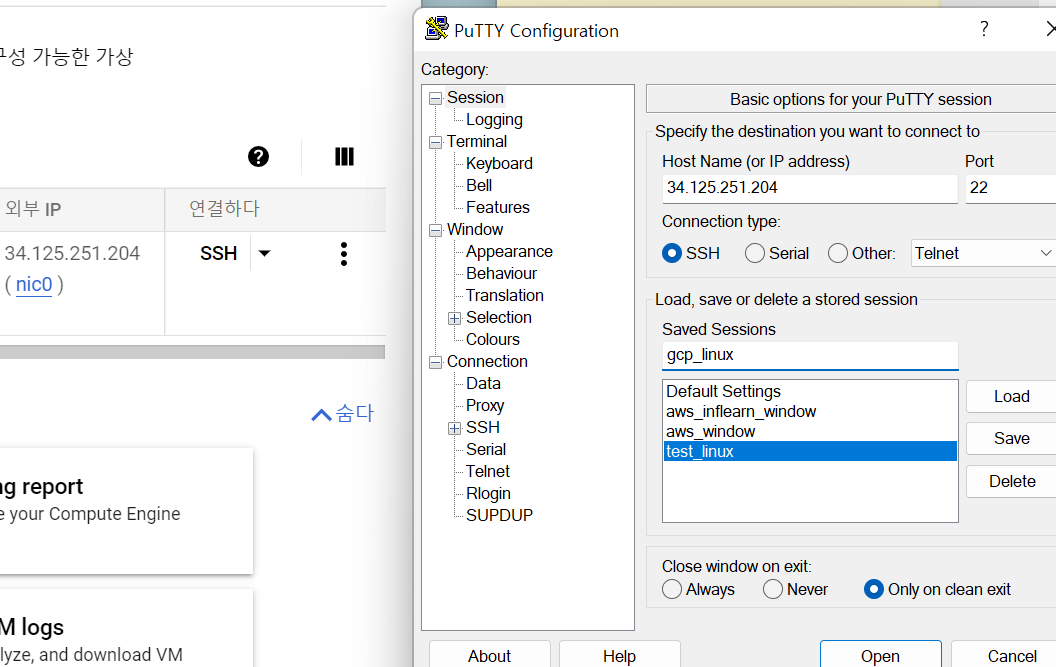
Task: Click the help question mark in PuTTY title bar
Action: (984, 29)
